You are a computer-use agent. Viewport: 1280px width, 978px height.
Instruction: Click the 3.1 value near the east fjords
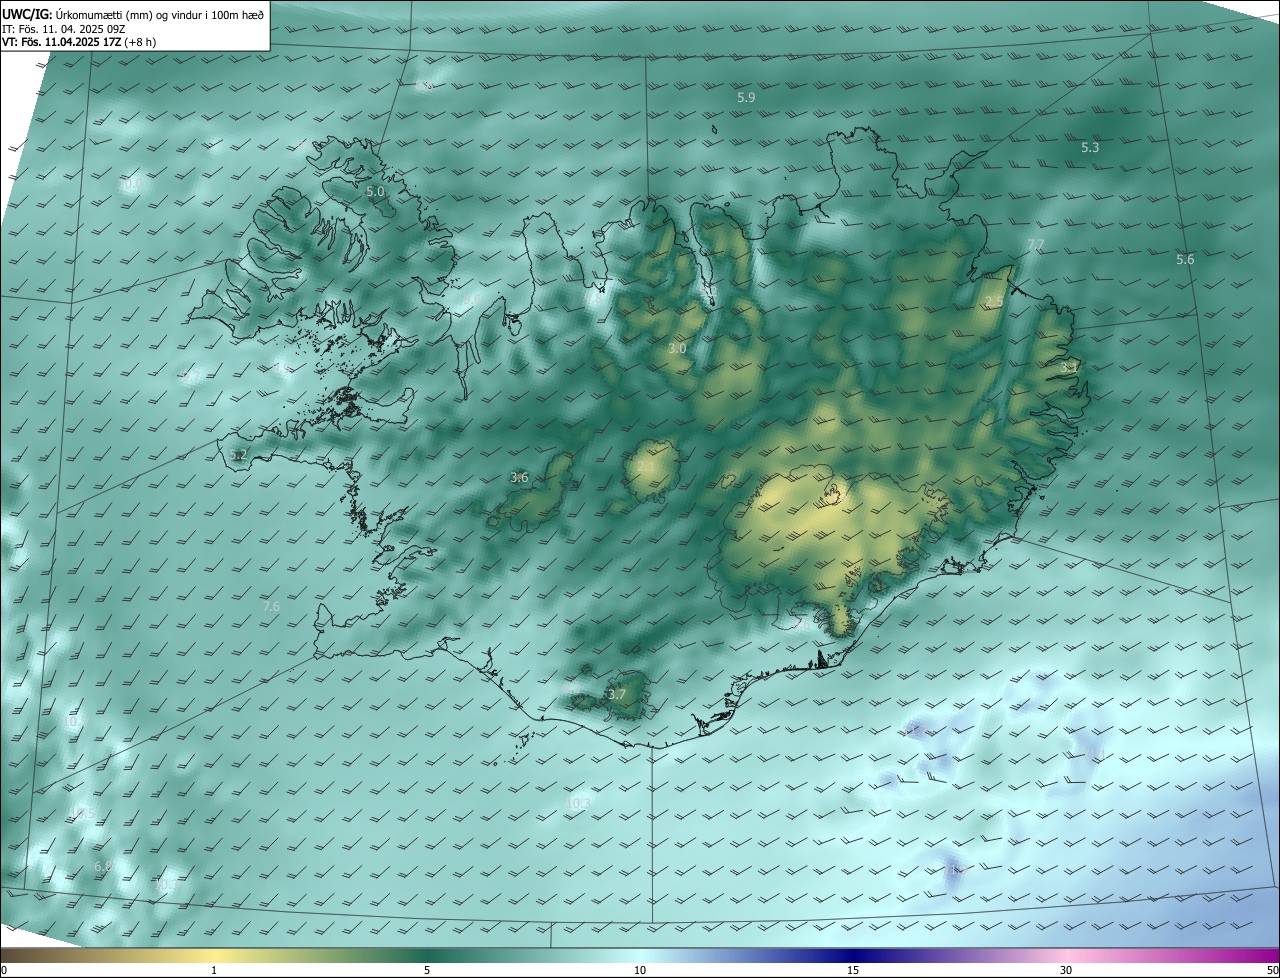tap(1069, 368)
